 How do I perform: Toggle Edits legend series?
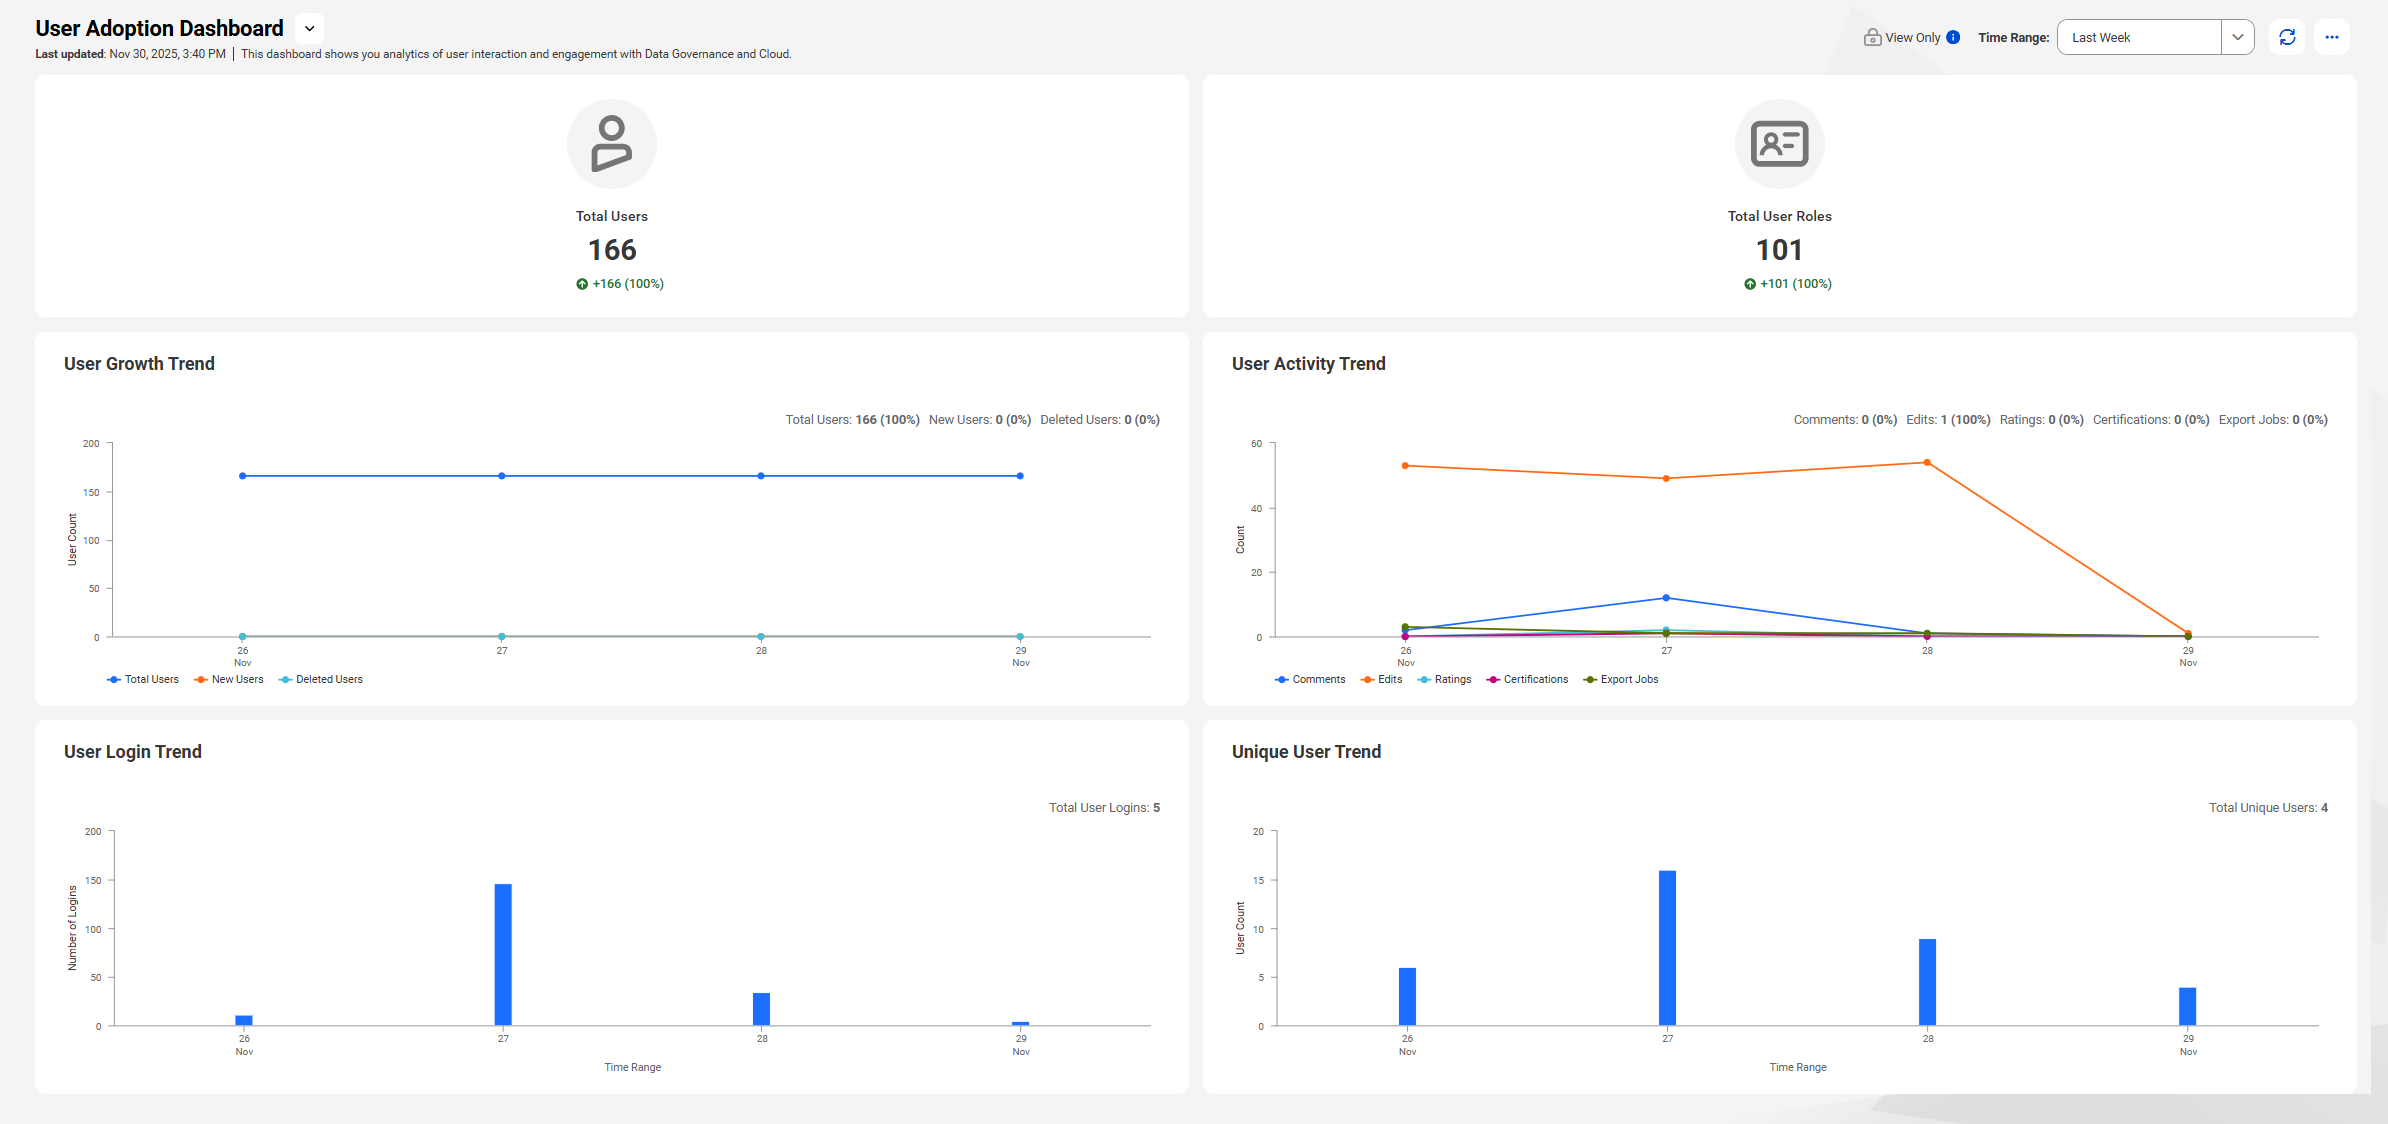point(1381,680)
